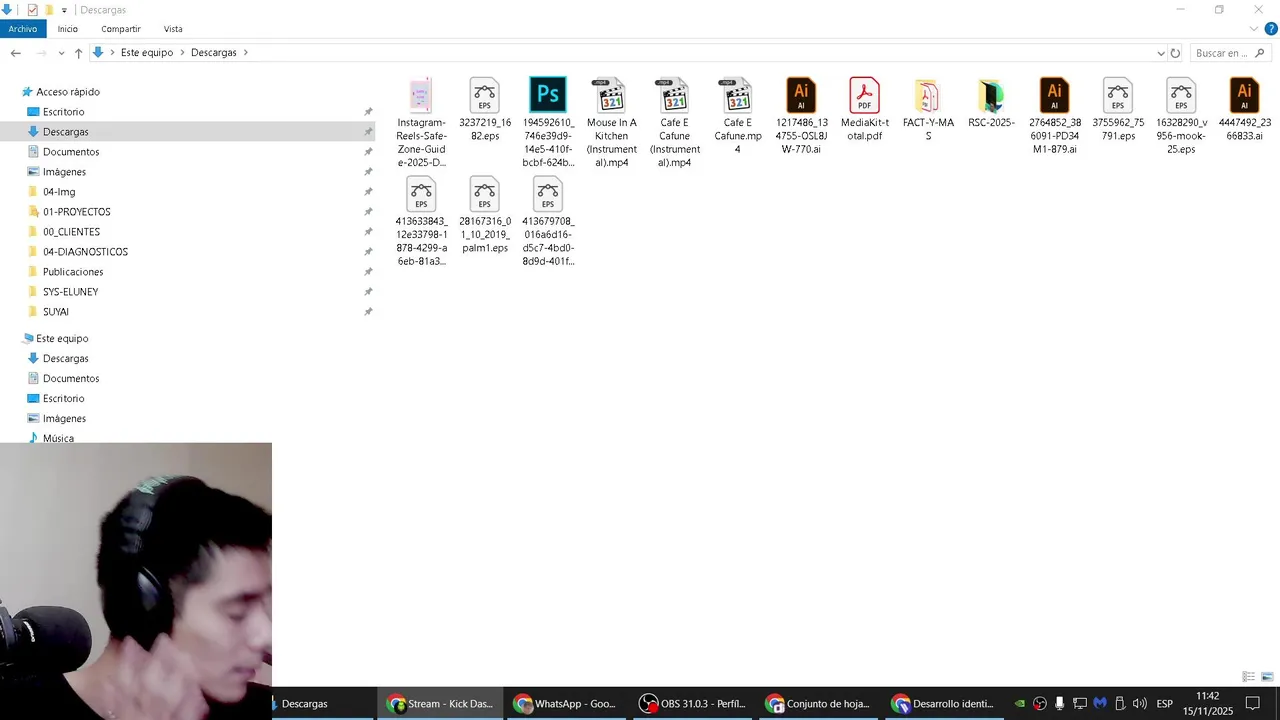Select the Instagram-Reels-Safe-Zone-Guide file
This screenshot has width=1280, height=720.
tap(421, 122)
